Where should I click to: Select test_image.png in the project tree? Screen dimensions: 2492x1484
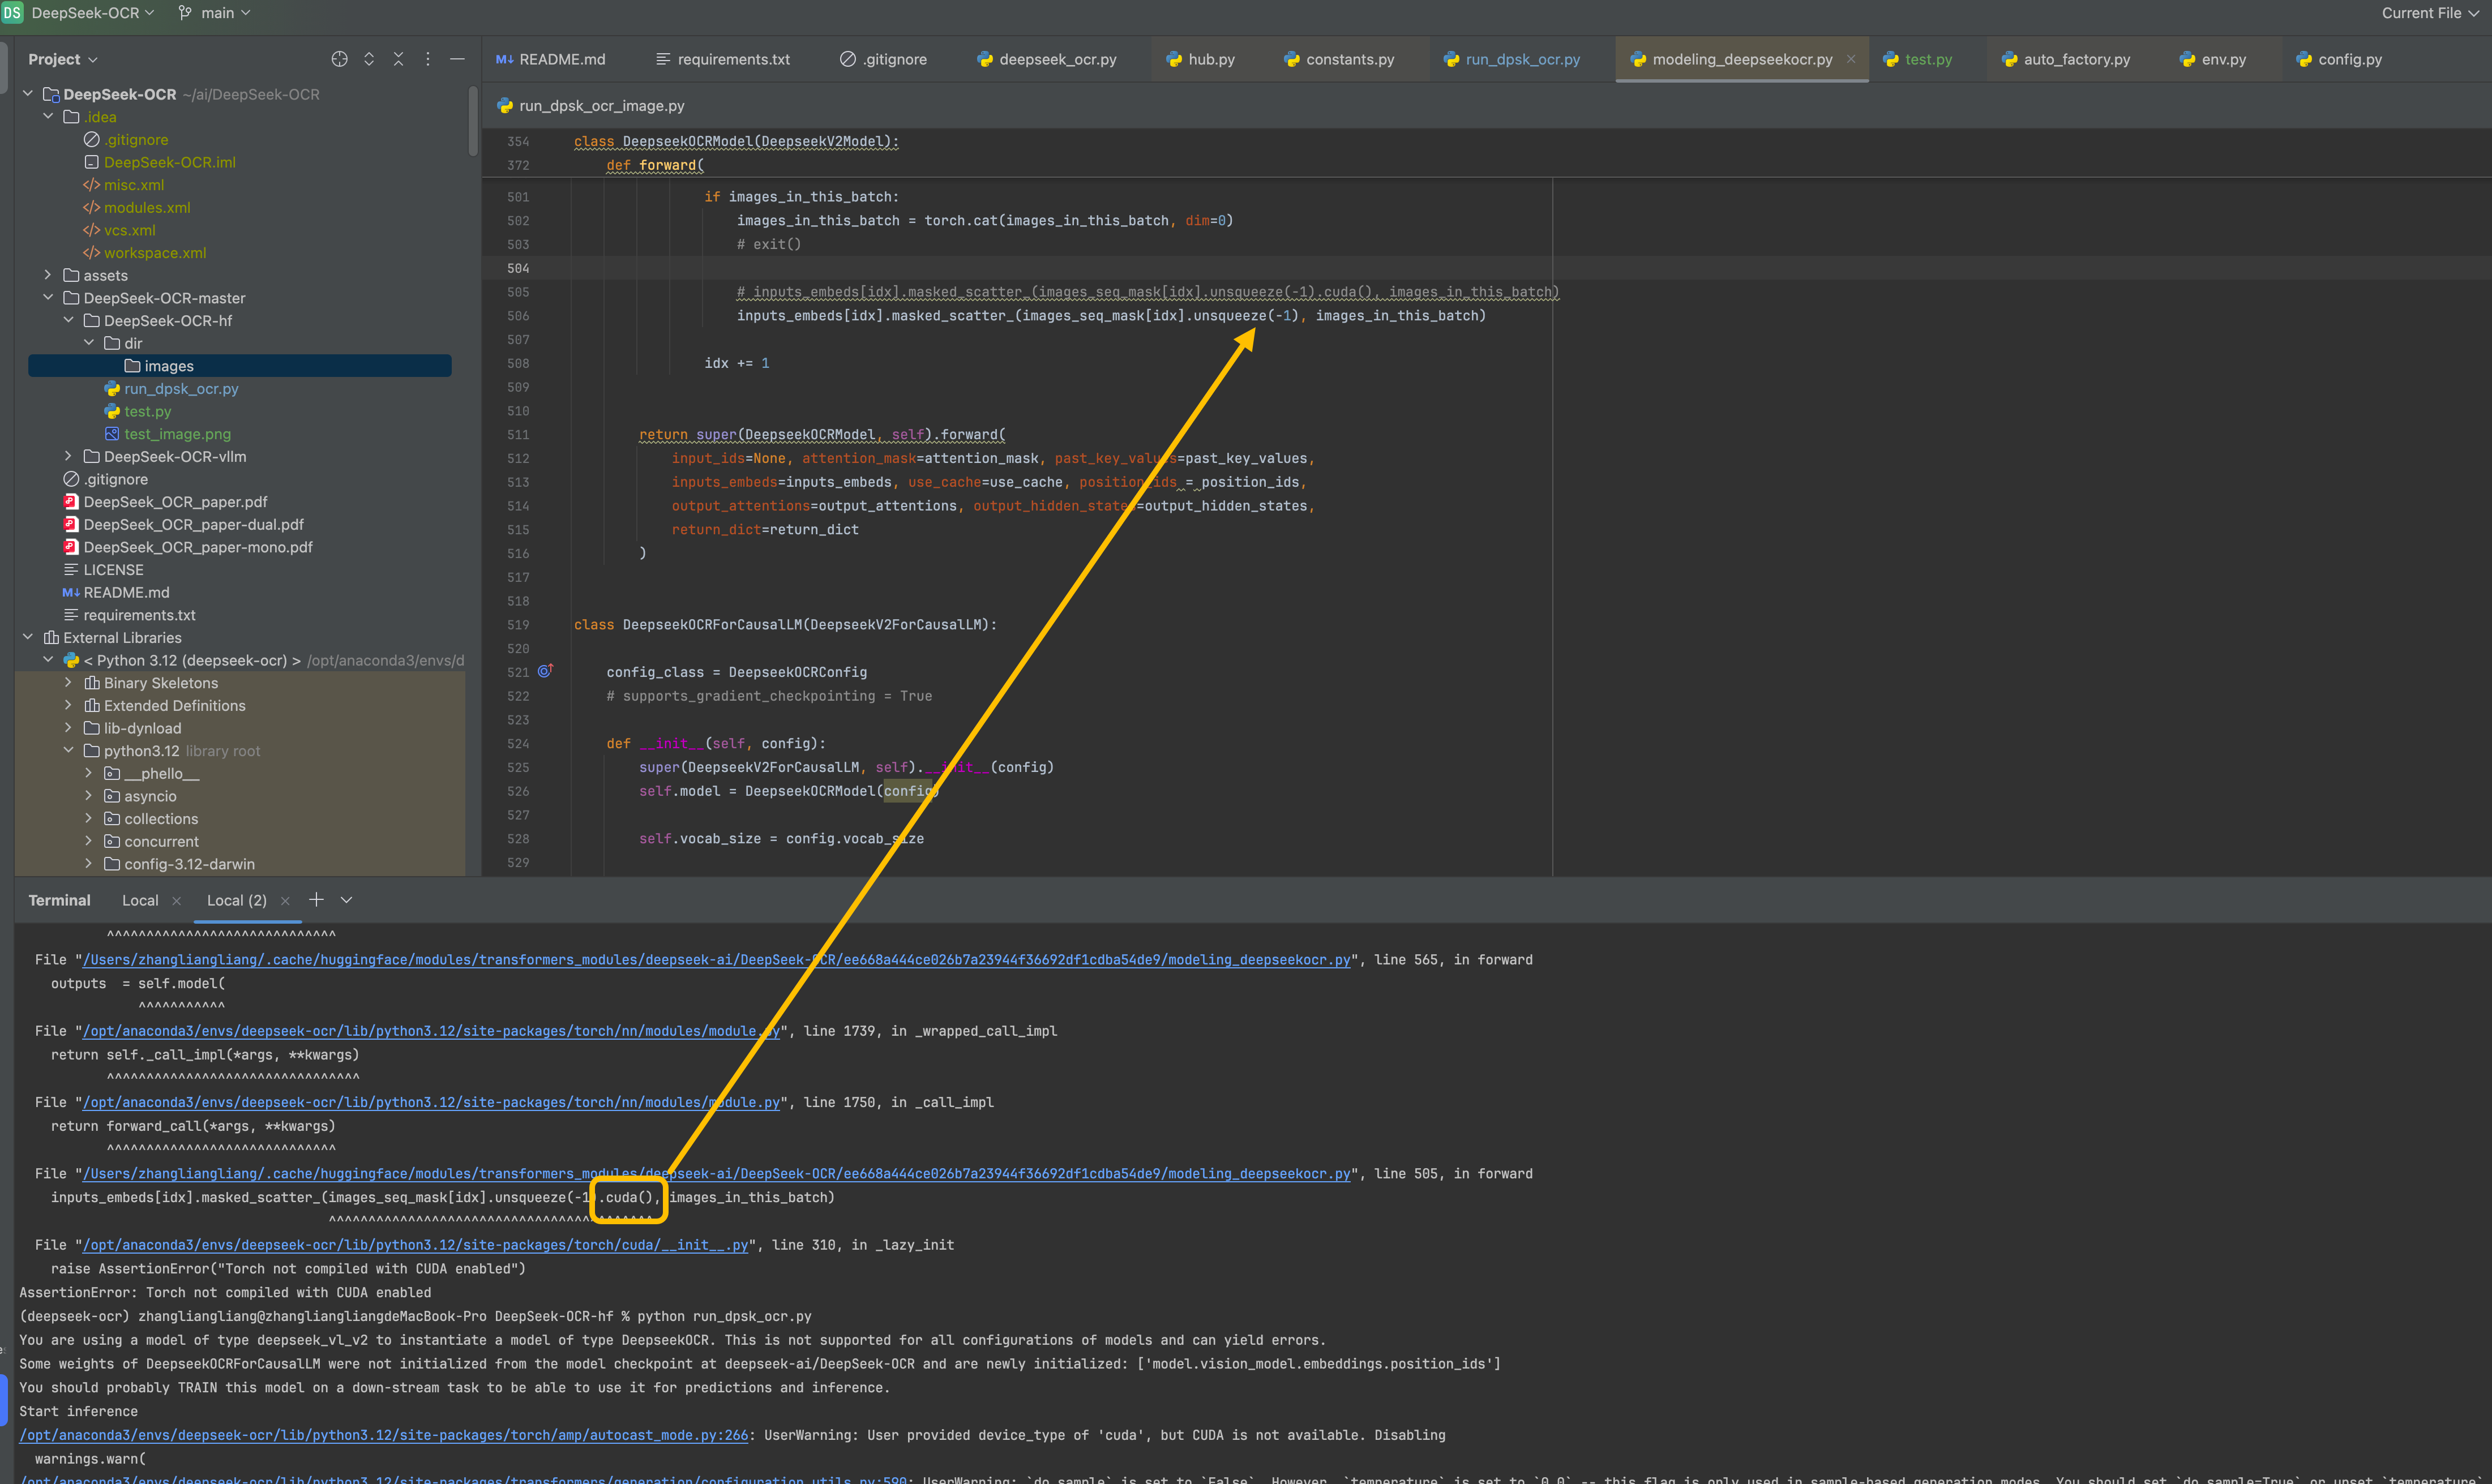click(177, 434)
